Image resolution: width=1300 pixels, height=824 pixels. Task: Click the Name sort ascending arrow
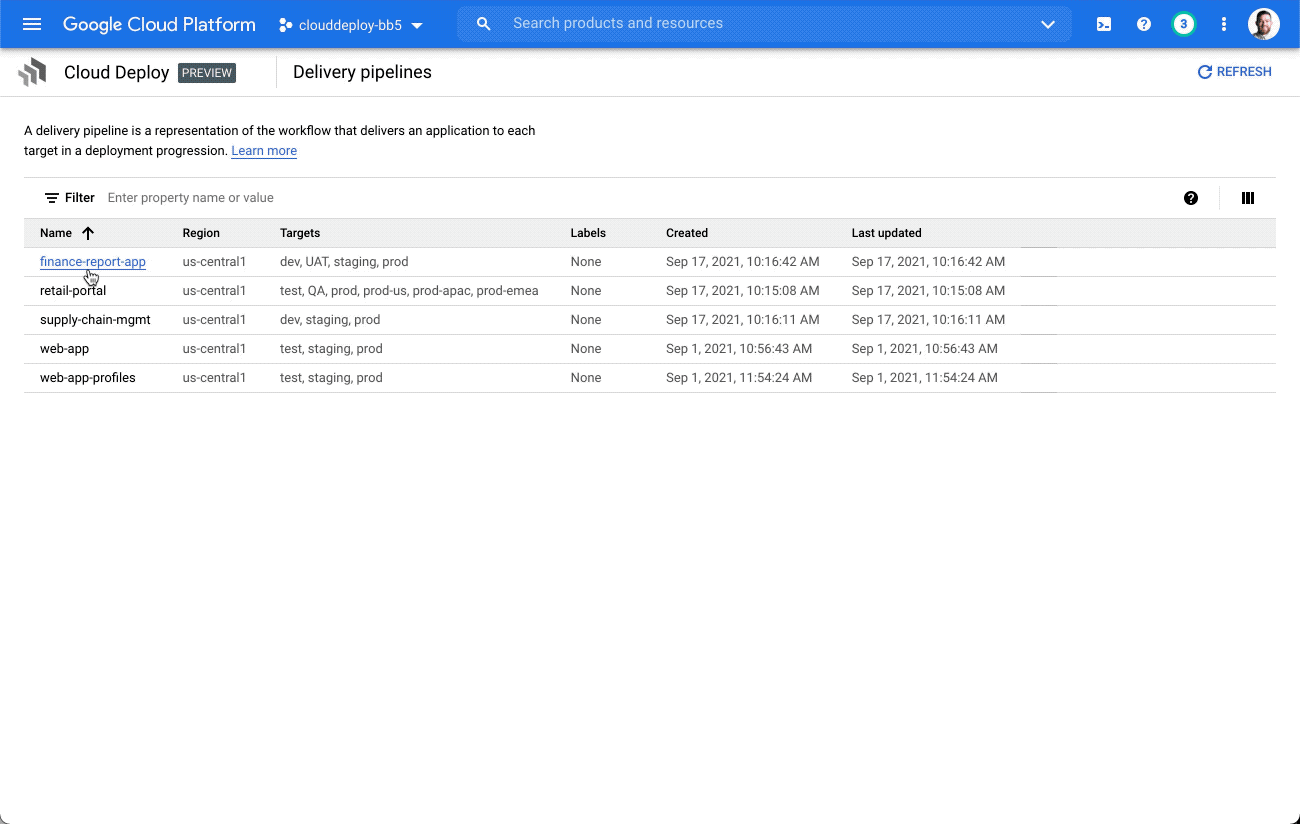[x=88, y=233]
